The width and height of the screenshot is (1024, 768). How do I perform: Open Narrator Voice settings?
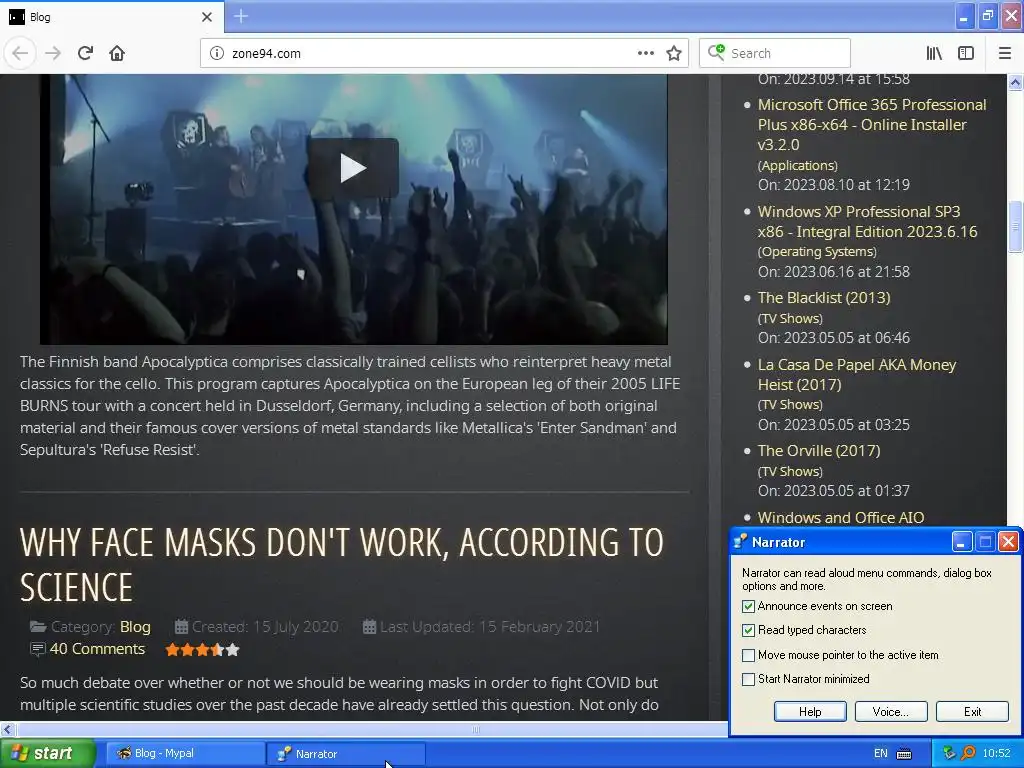pyautogui.click(x=891, y=711)
